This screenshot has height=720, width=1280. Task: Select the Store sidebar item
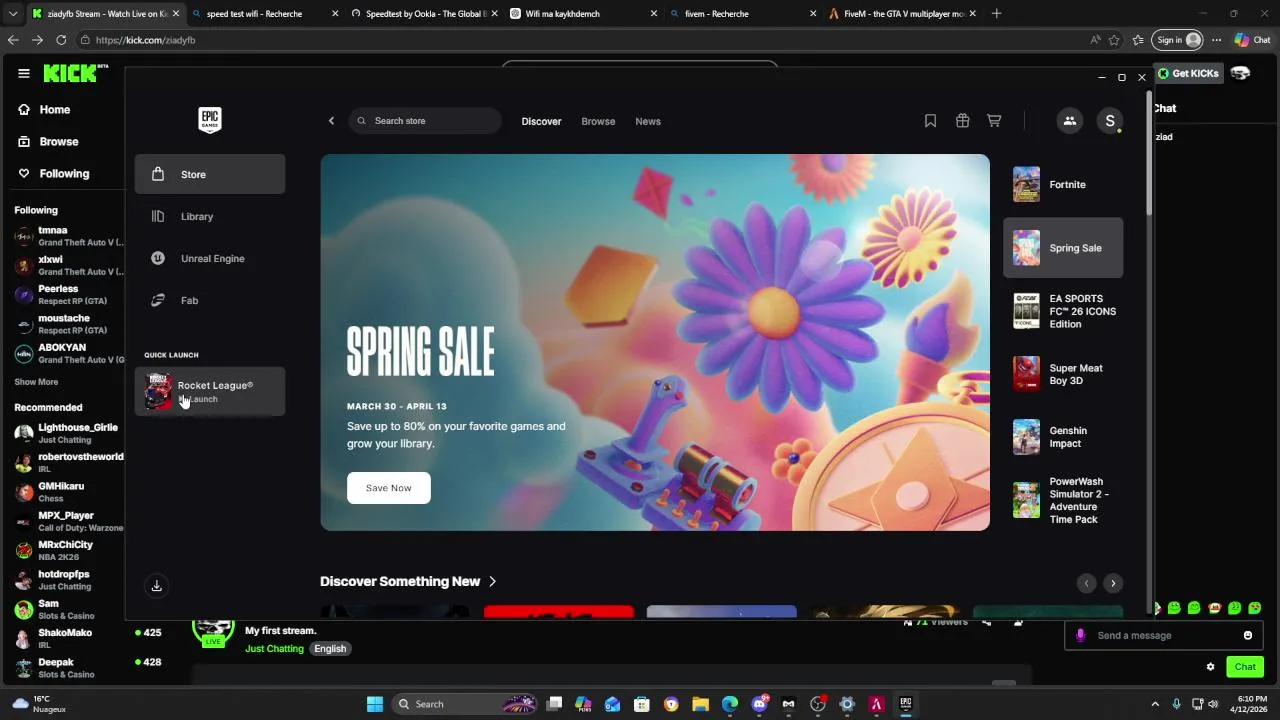click(x=210, y=174)
